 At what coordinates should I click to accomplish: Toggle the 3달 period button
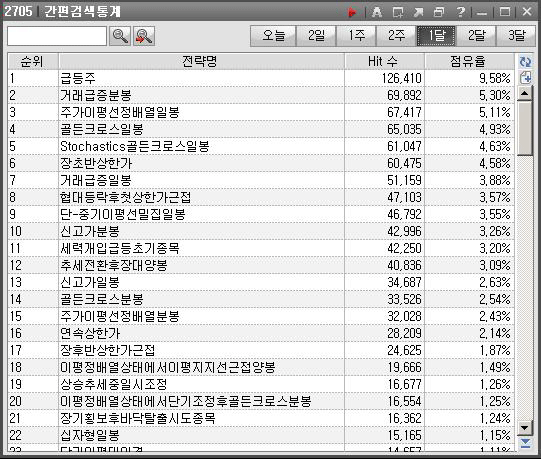pos(516,36)
